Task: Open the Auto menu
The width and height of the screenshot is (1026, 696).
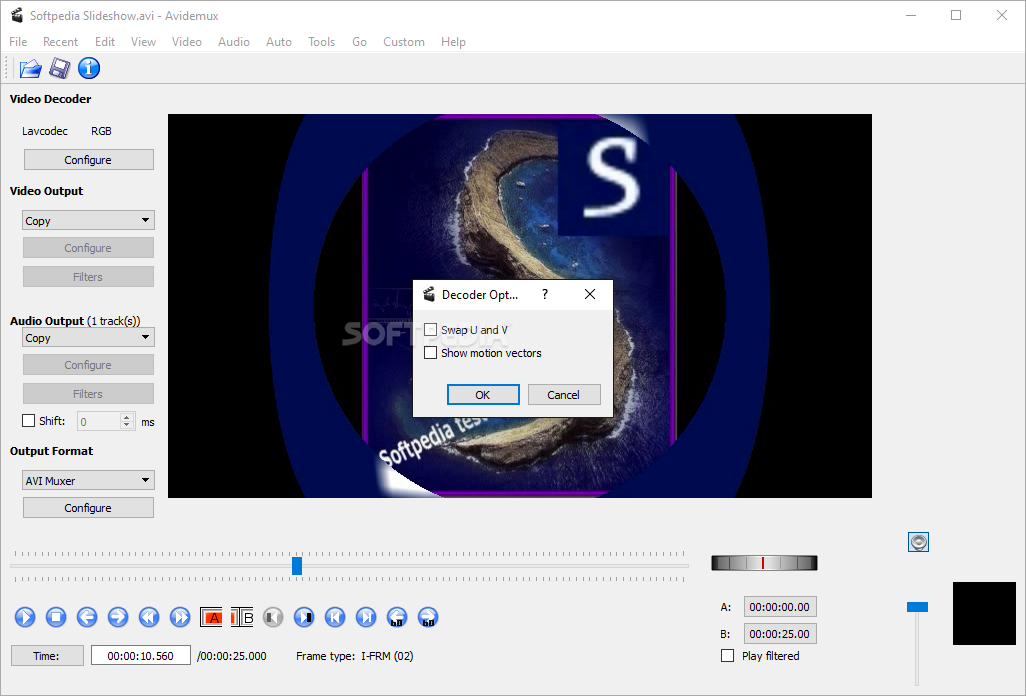Action: click(279, 42)
